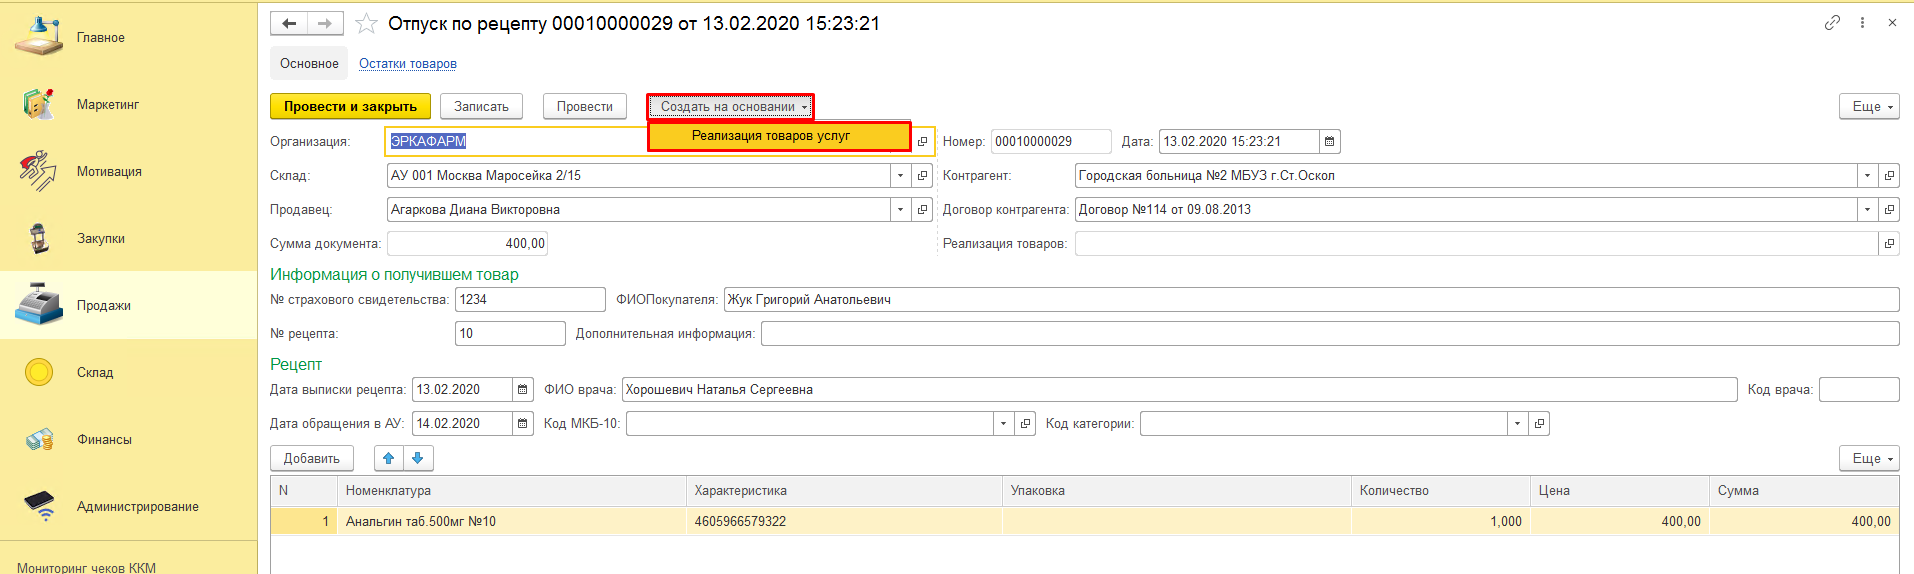Open the Склад field's linked record icon
Screen dimensions: 1914x574
(x=922, y=176)
